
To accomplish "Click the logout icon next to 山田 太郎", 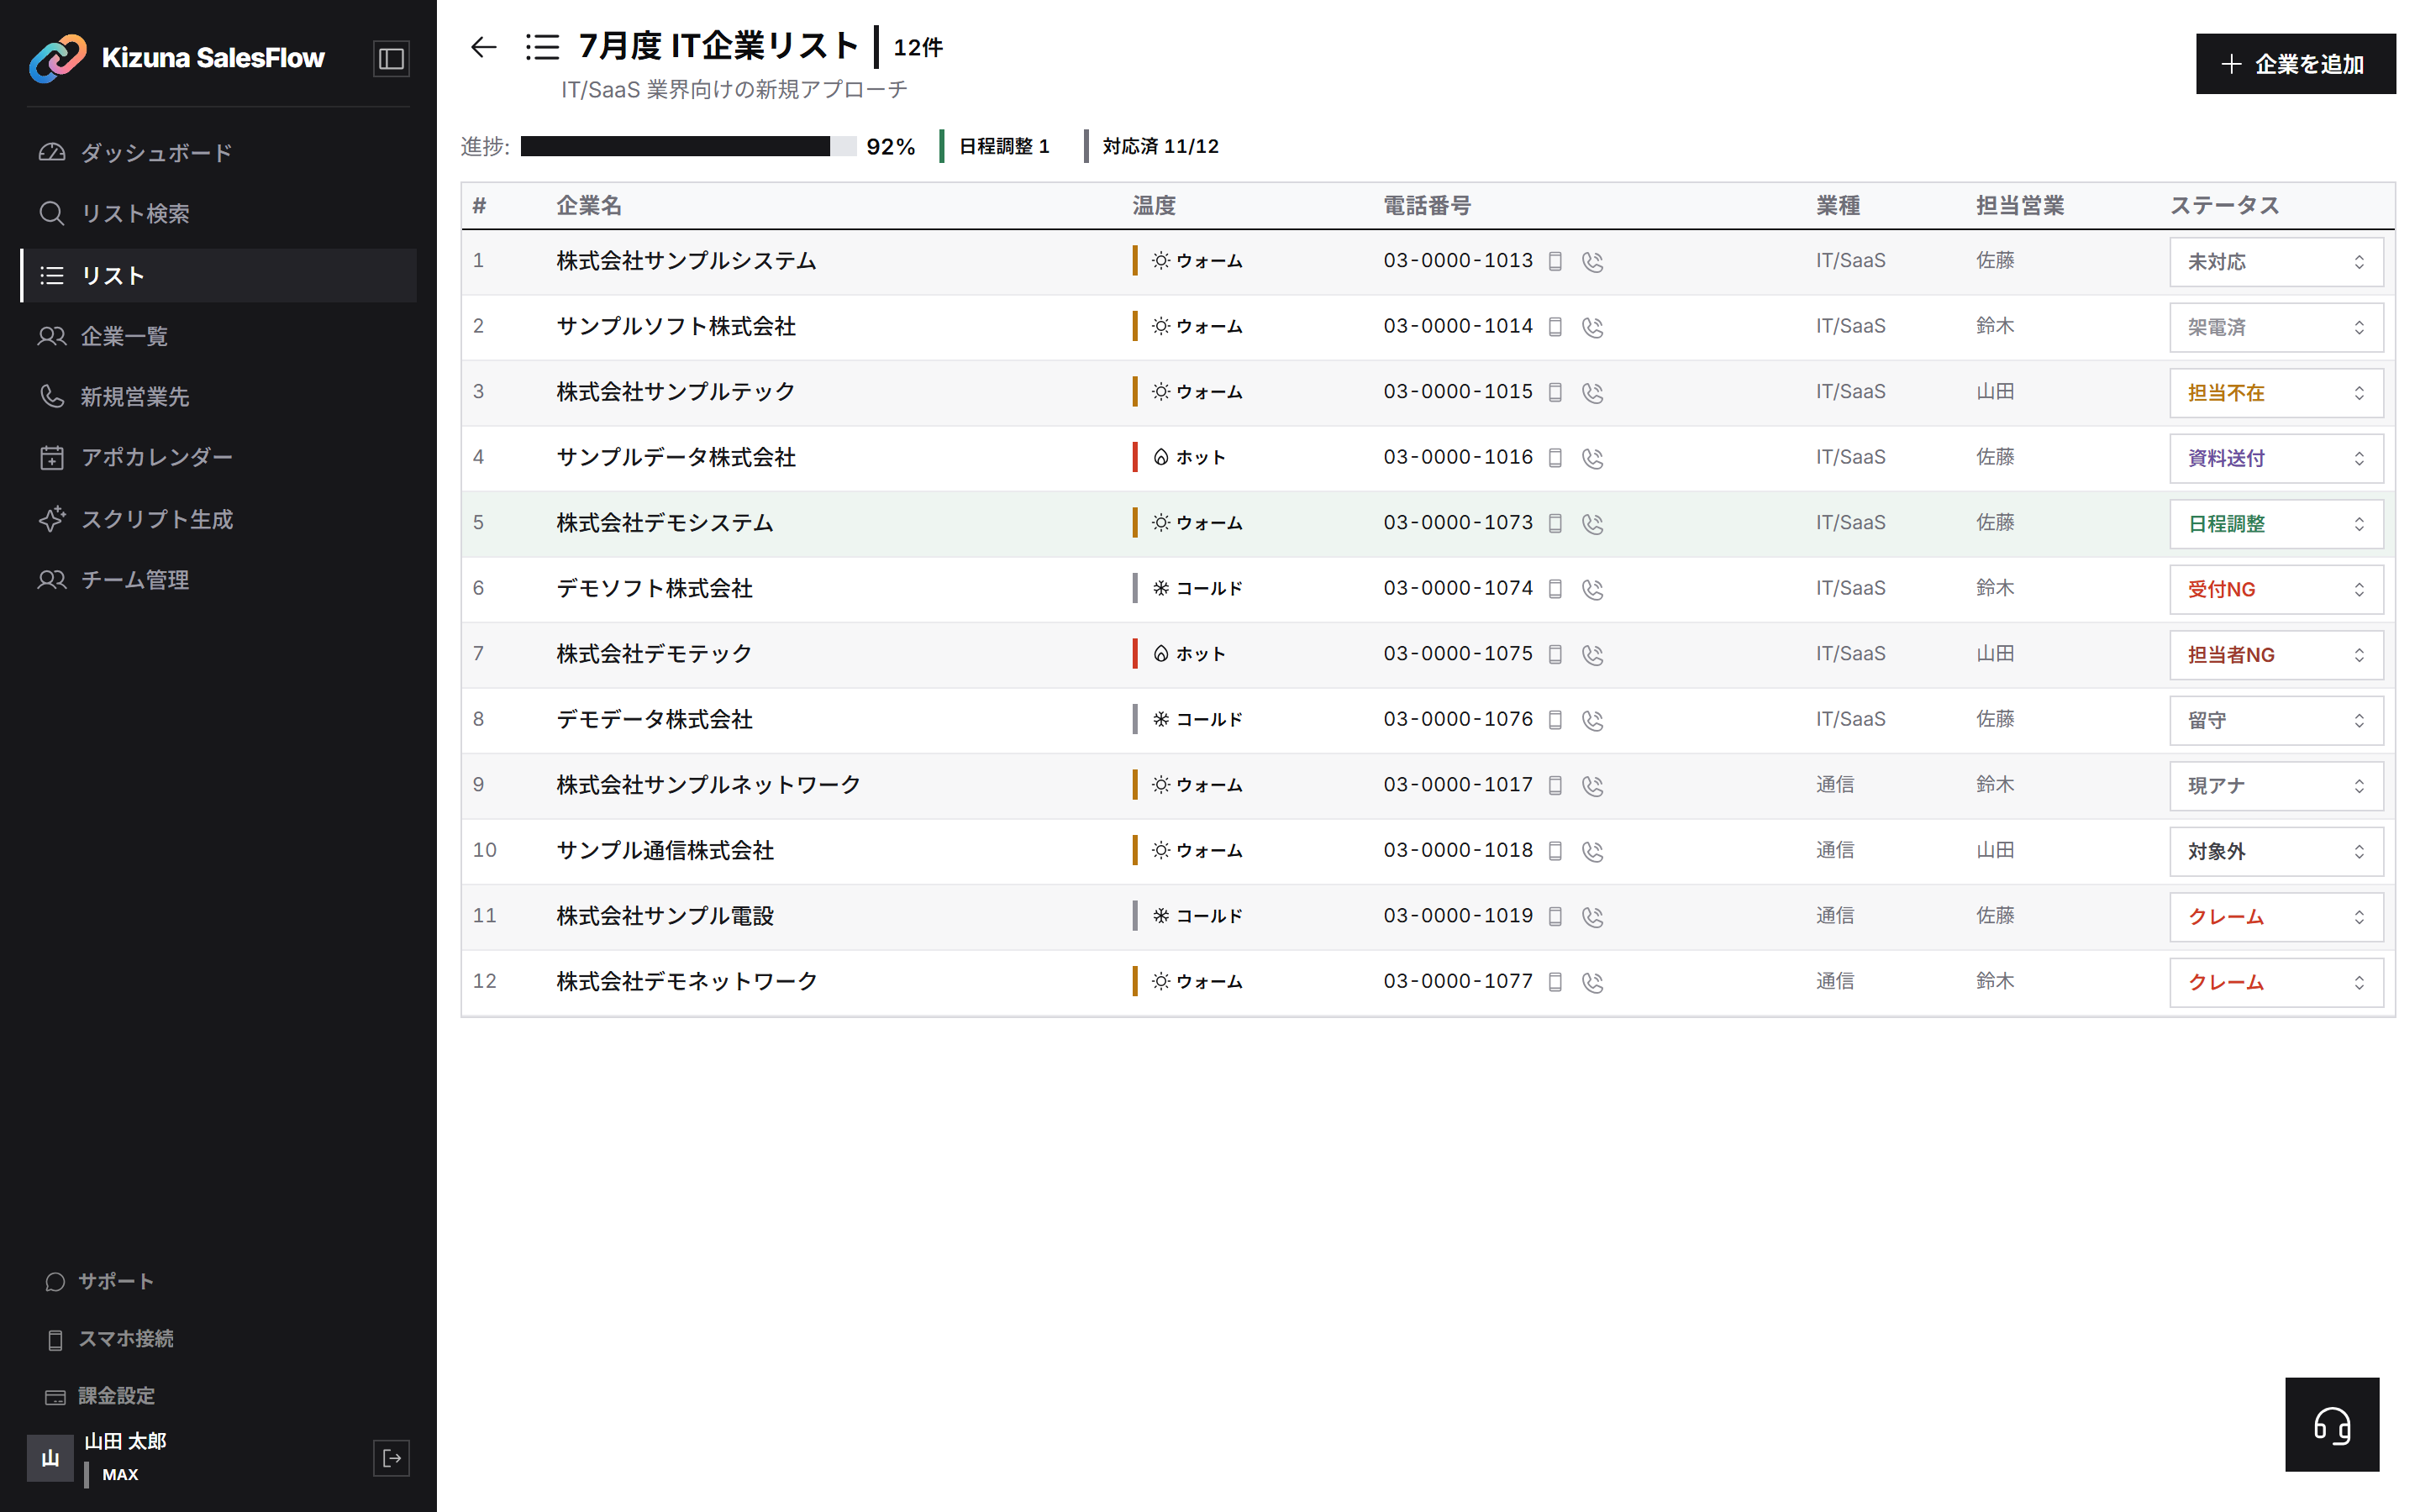I will 391,1457.
